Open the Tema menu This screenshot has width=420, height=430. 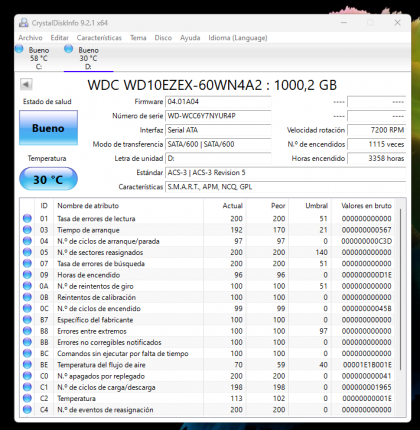point(138,38)
